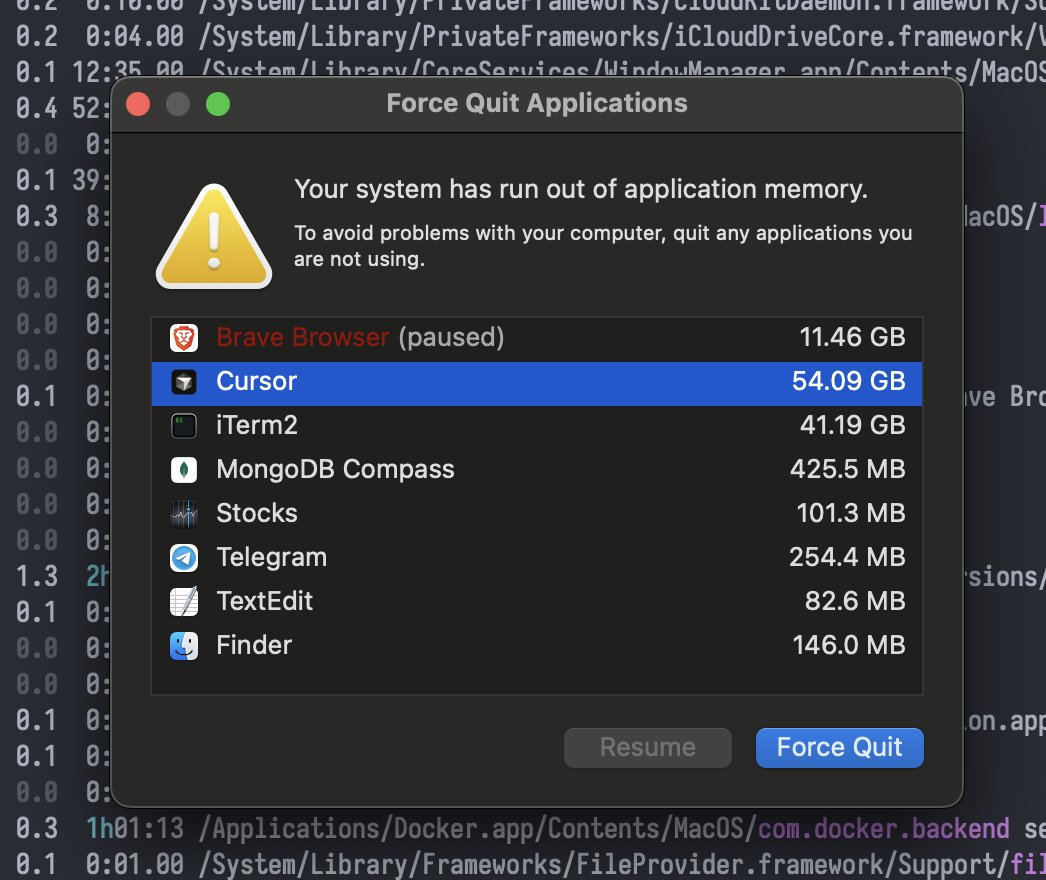This screenshot has height=880, width=1046.
Task: Click the TextEdit notepad icon
Action: coord(183,602)
